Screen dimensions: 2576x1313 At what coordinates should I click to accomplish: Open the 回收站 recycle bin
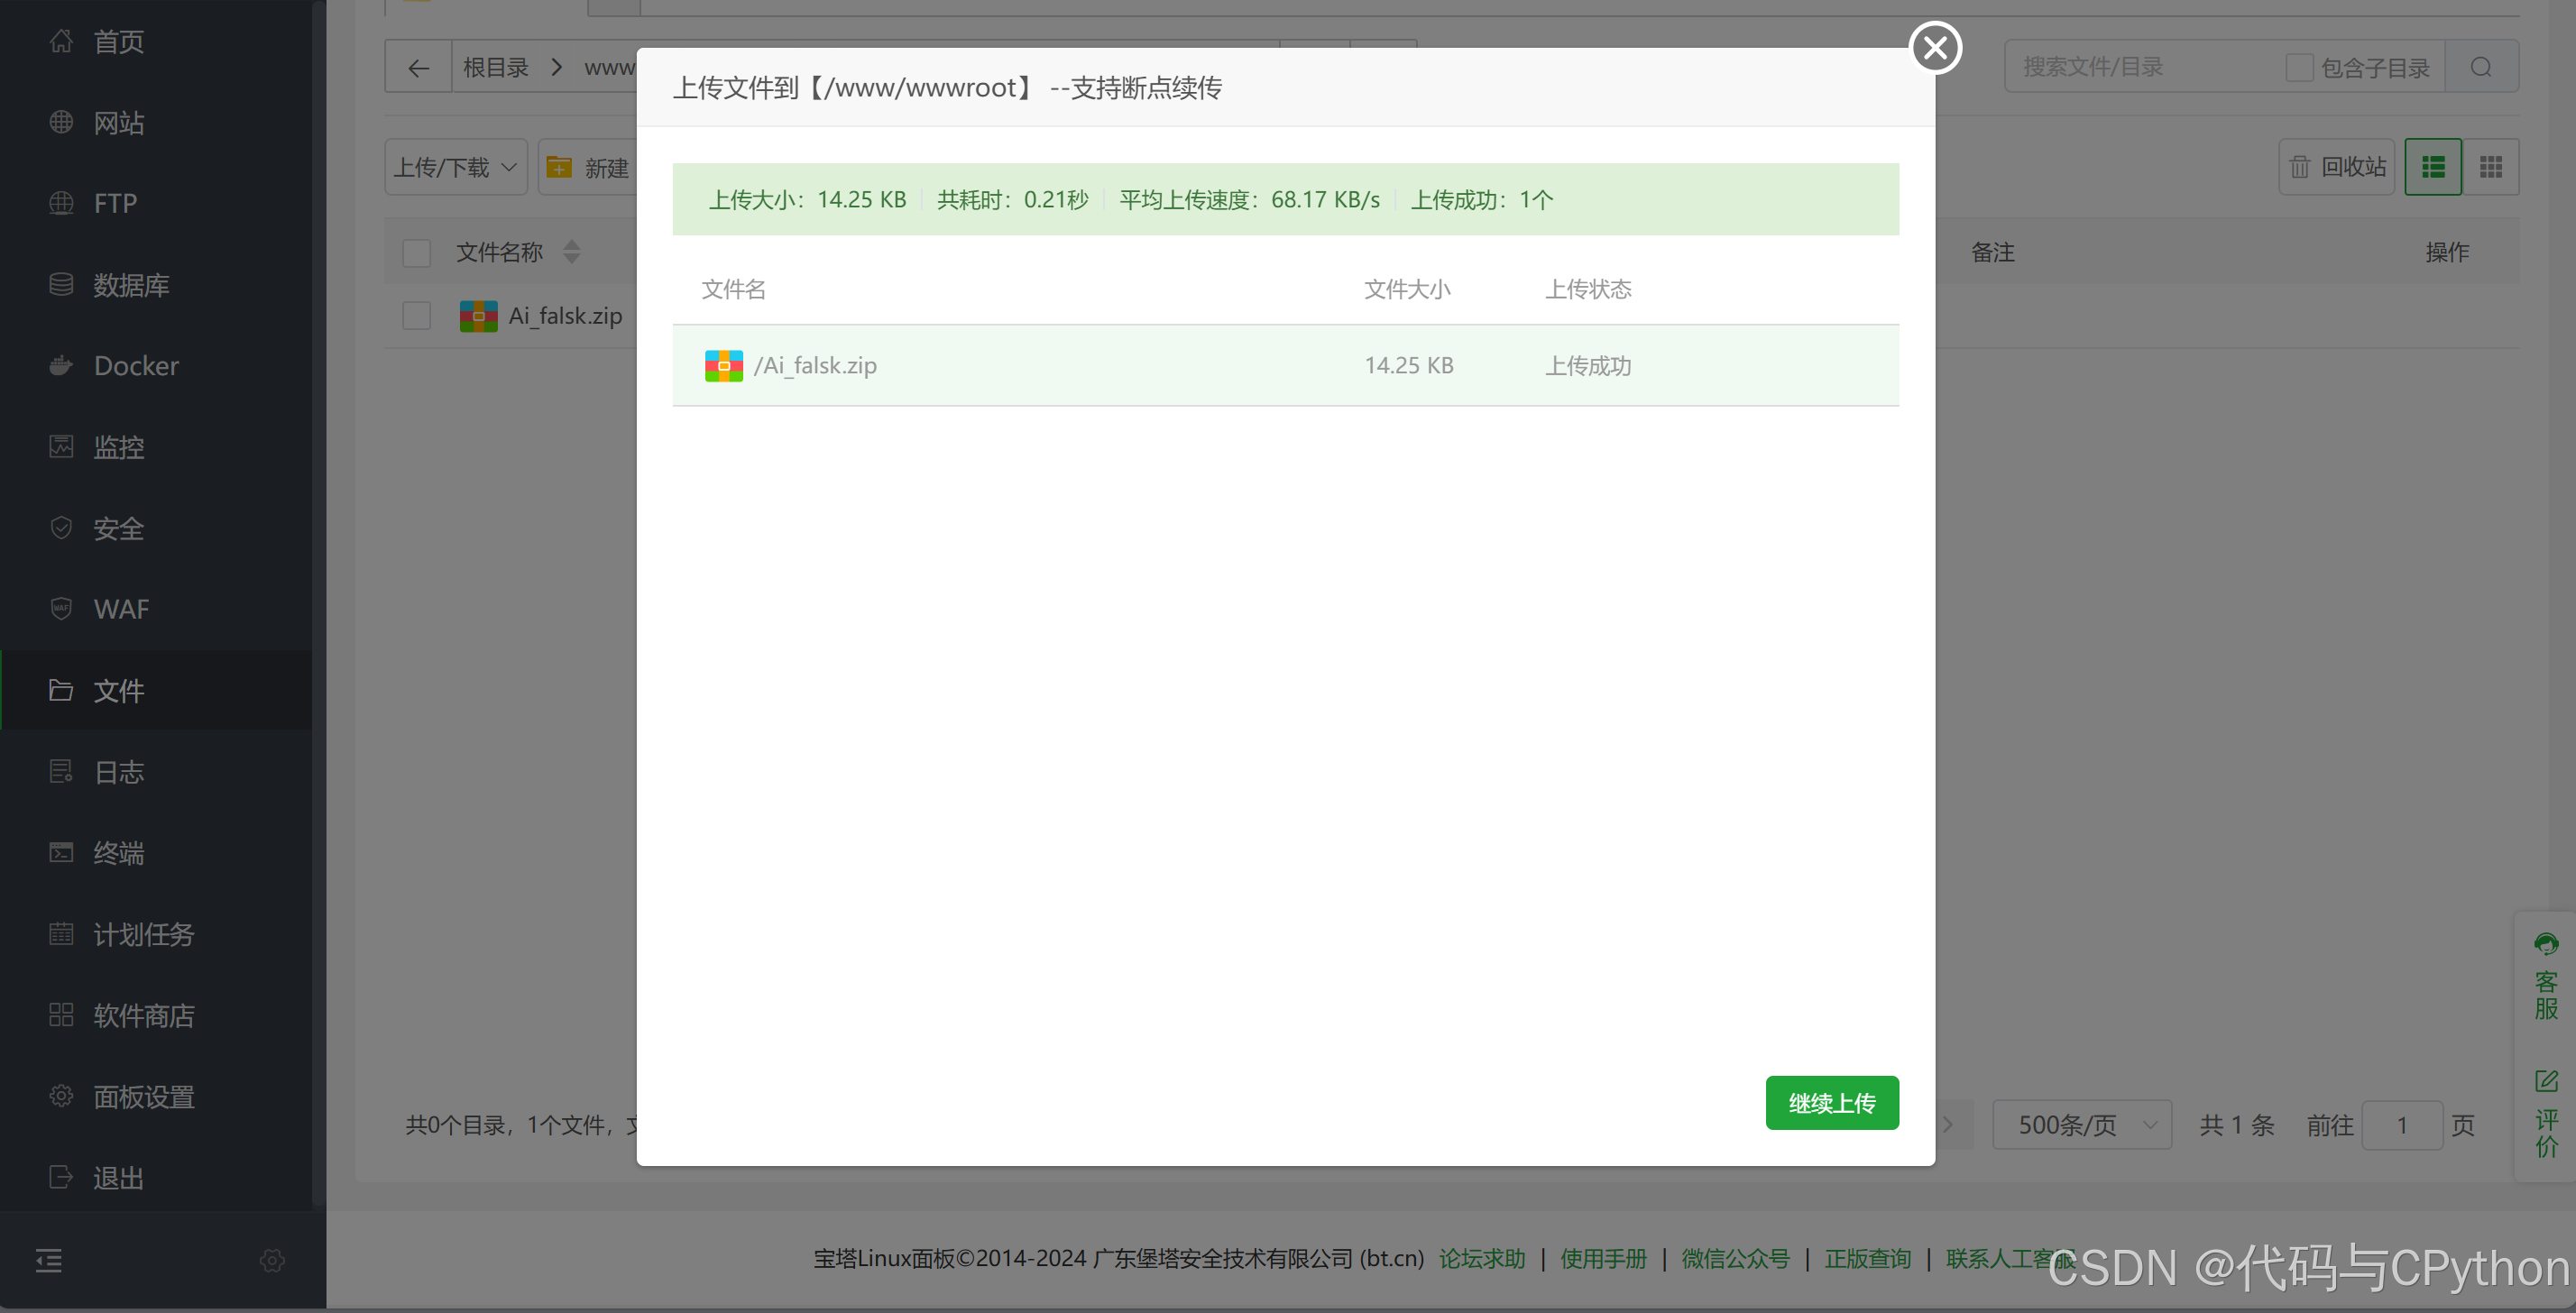click(2337, 167)
